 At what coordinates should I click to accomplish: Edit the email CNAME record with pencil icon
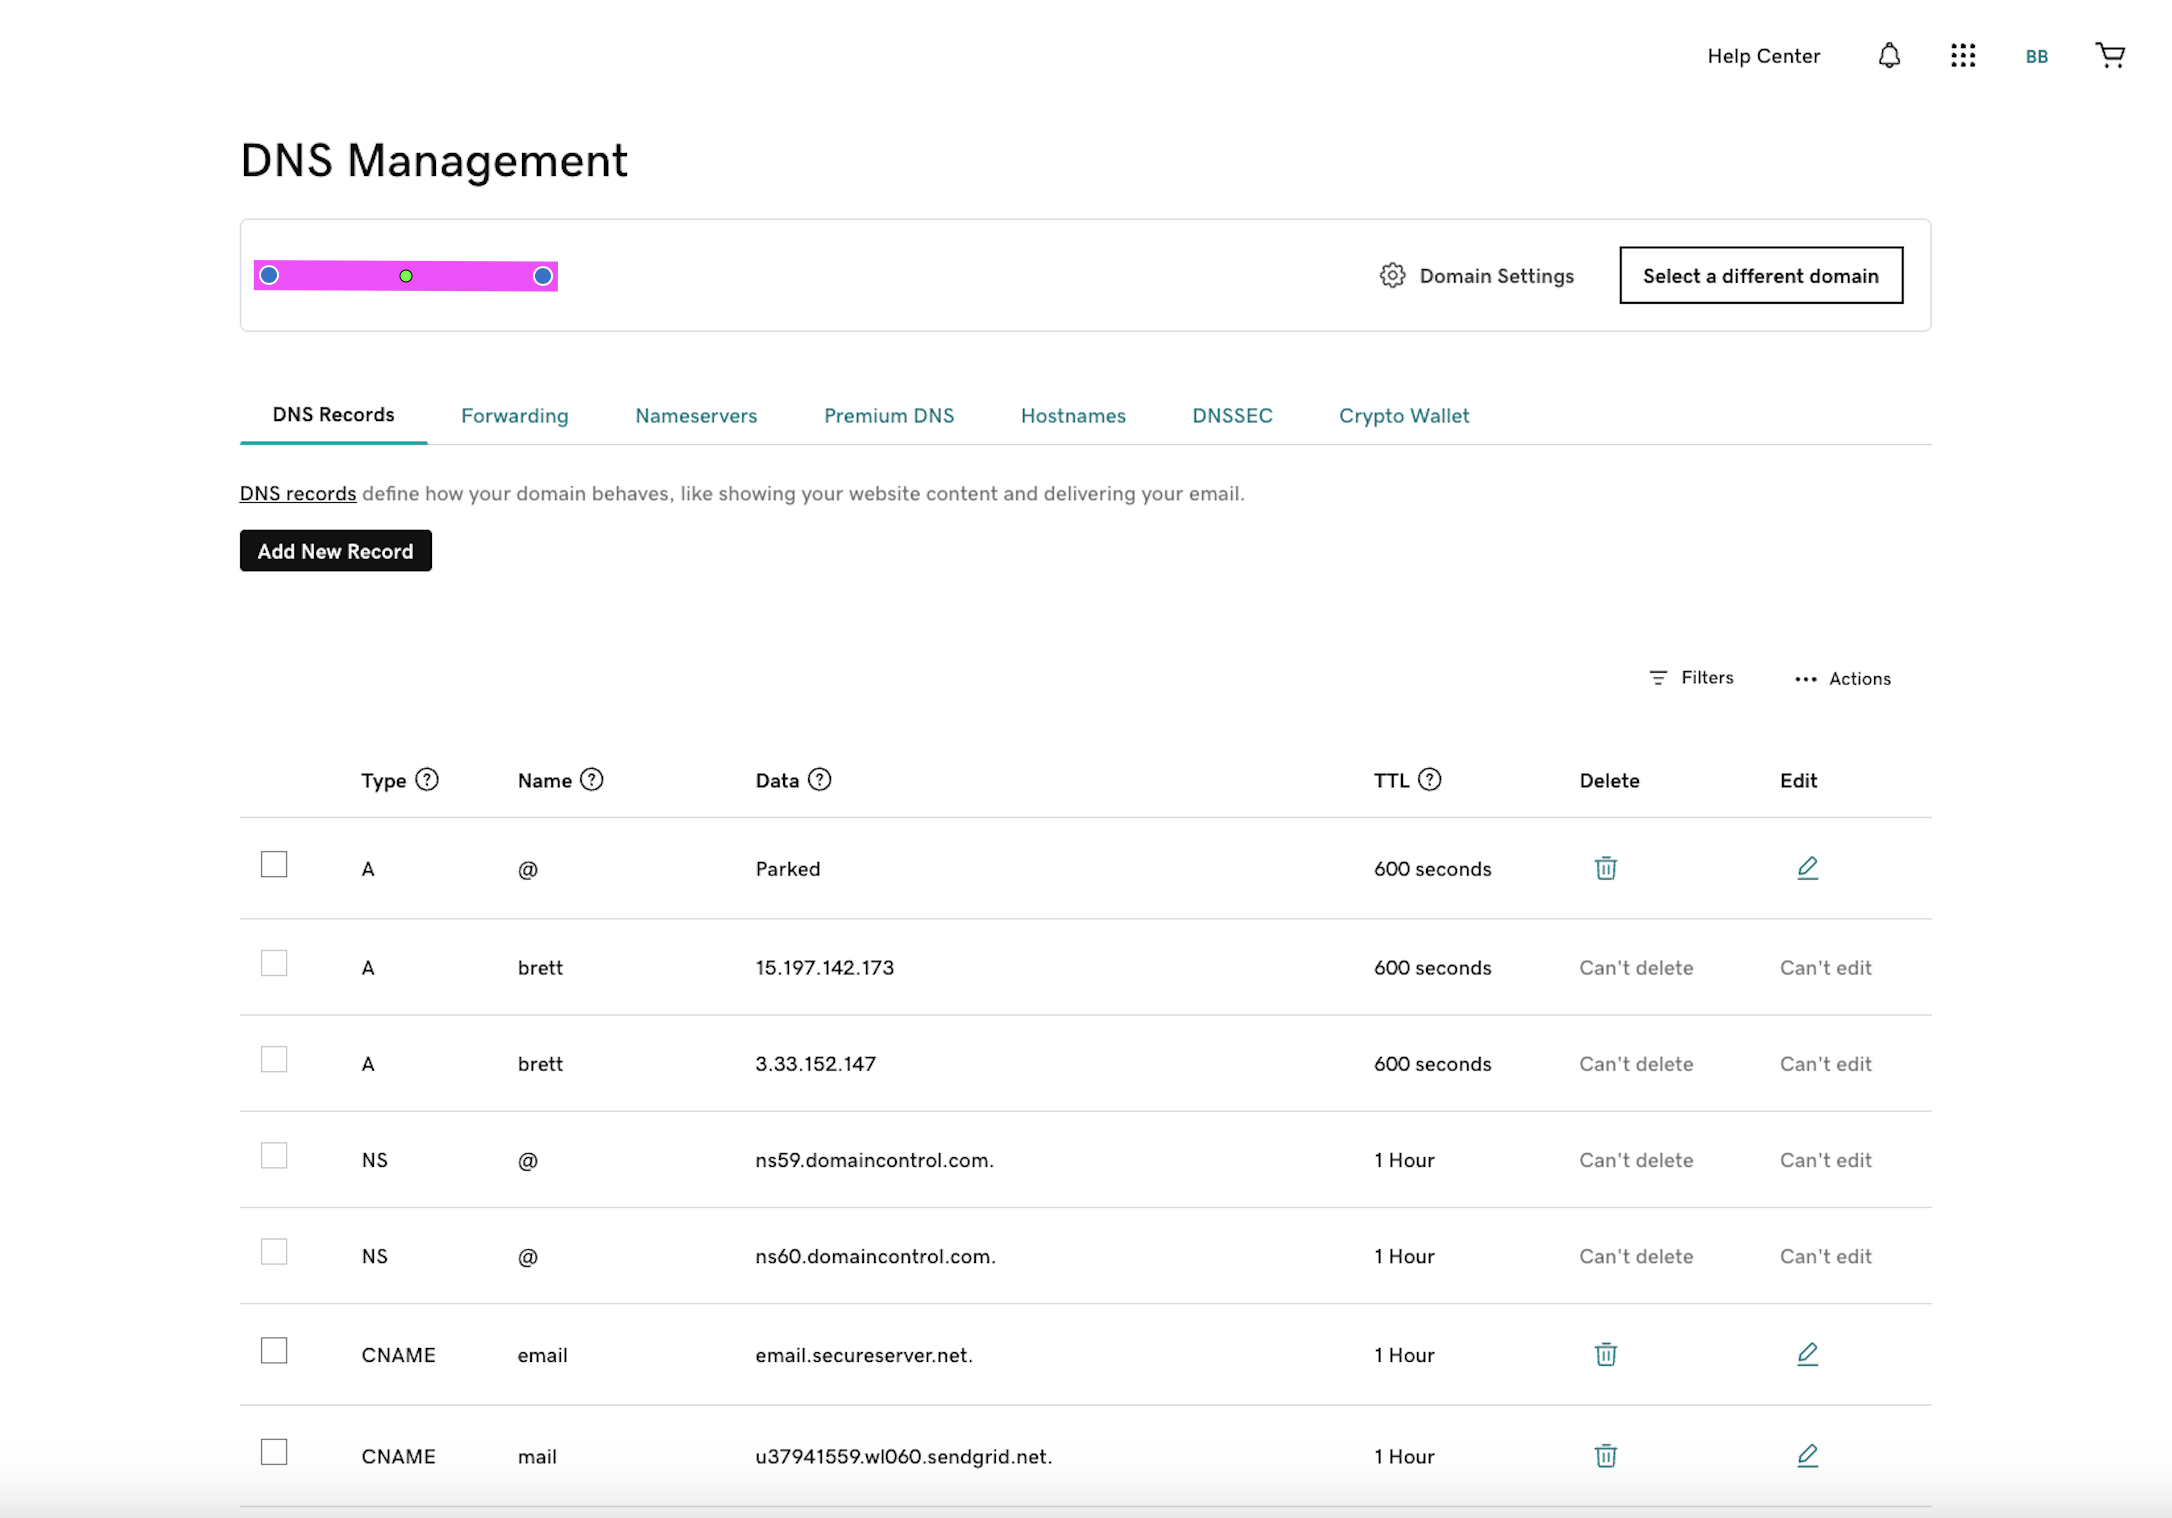[1808, 1354]
